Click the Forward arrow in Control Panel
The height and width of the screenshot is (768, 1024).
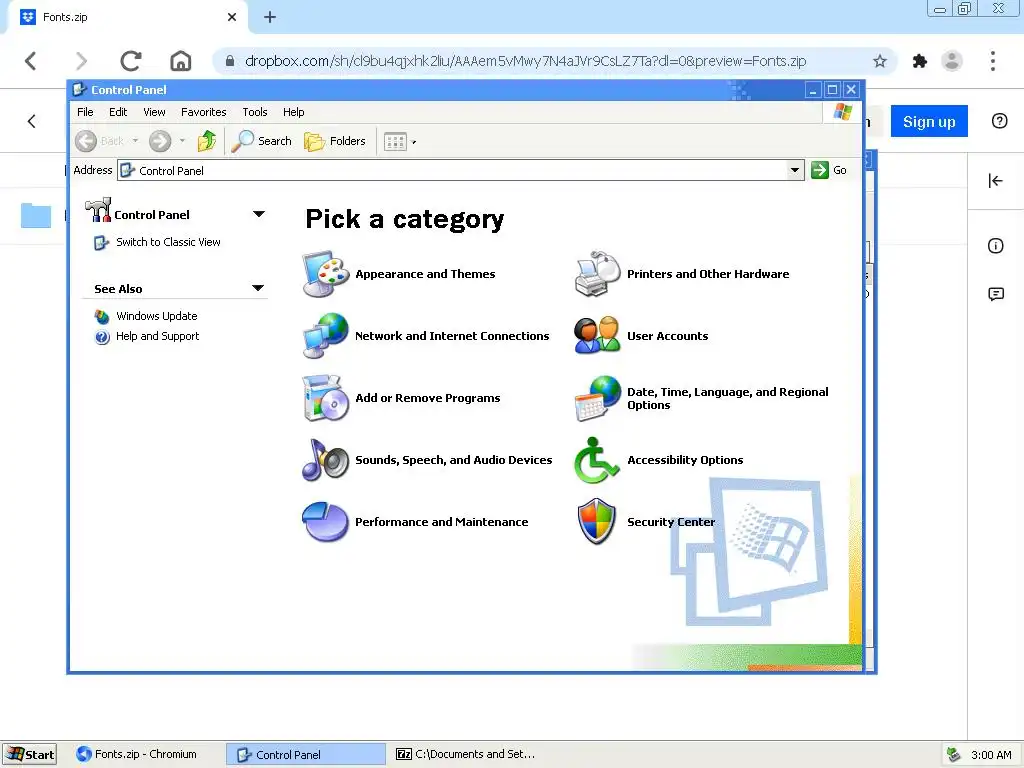160,140
